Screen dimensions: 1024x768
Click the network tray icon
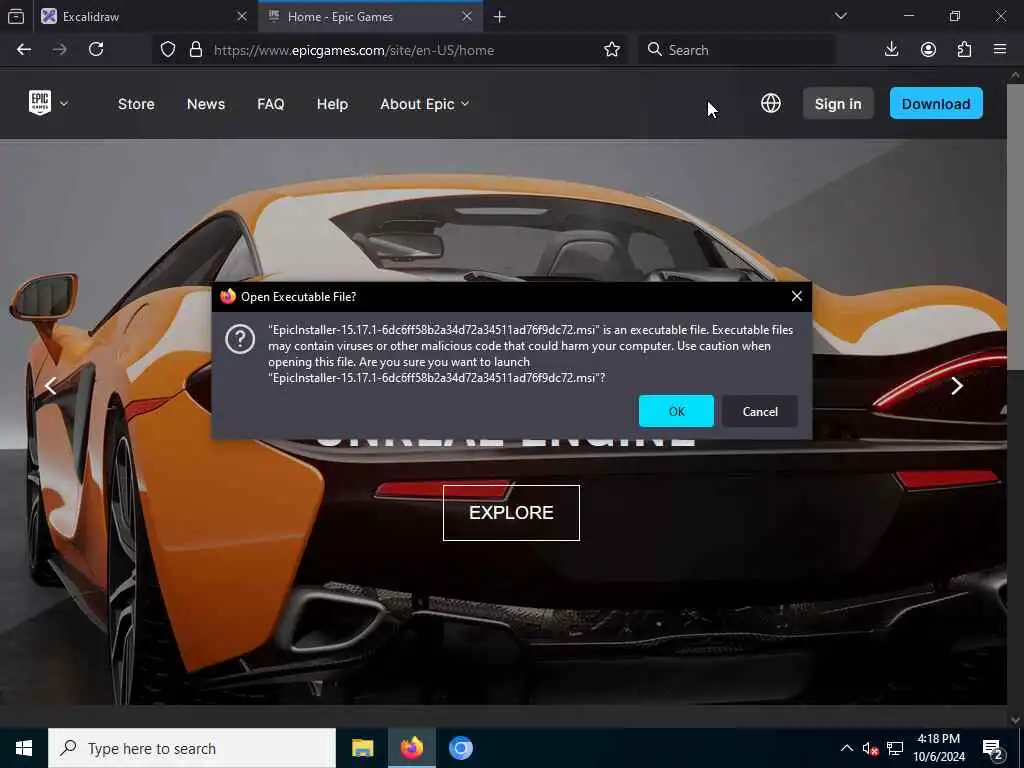pos(895,748)
